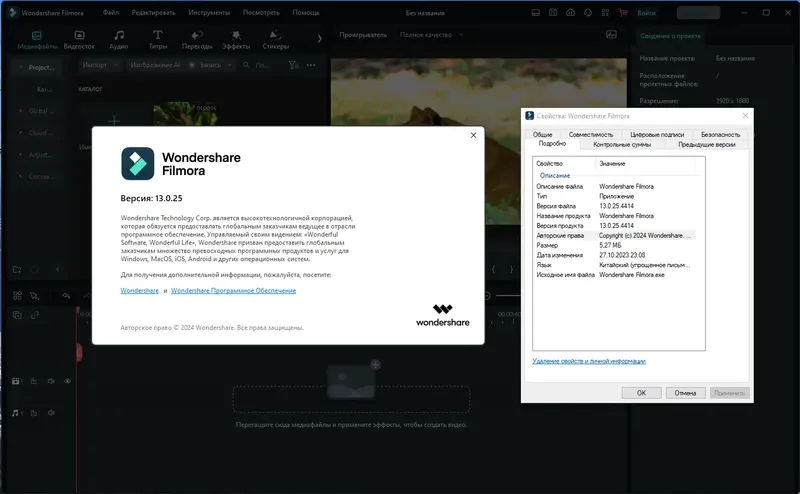800x494 pixels.
Task: Open the Посмотреть menu
Action: point(261,12)
